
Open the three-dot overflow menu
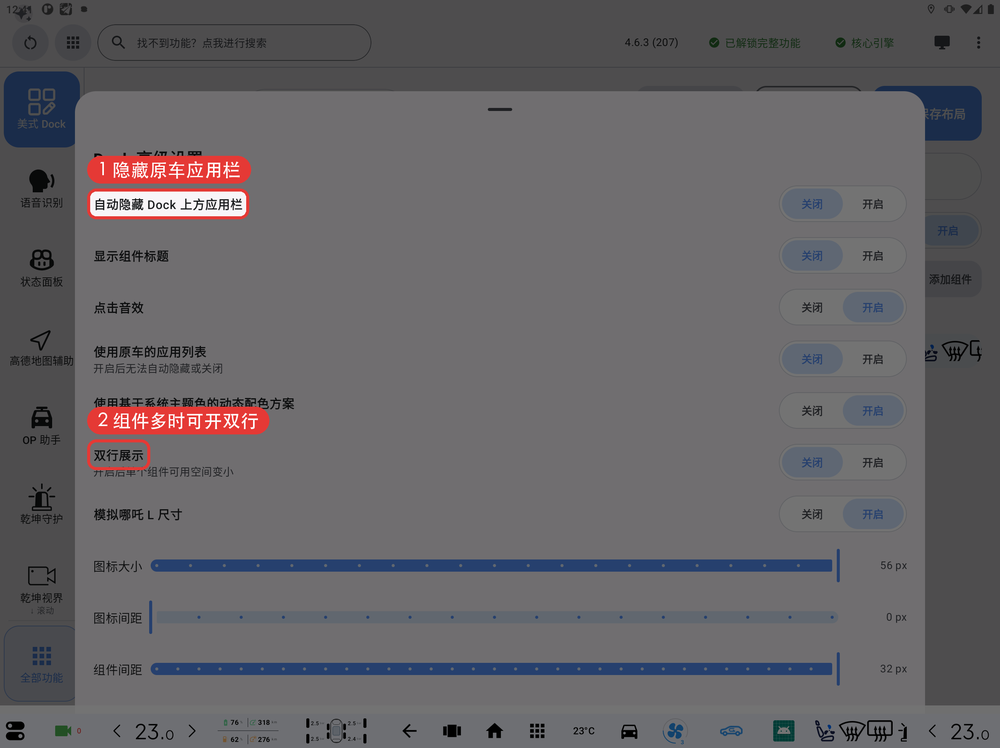point(978,43)
